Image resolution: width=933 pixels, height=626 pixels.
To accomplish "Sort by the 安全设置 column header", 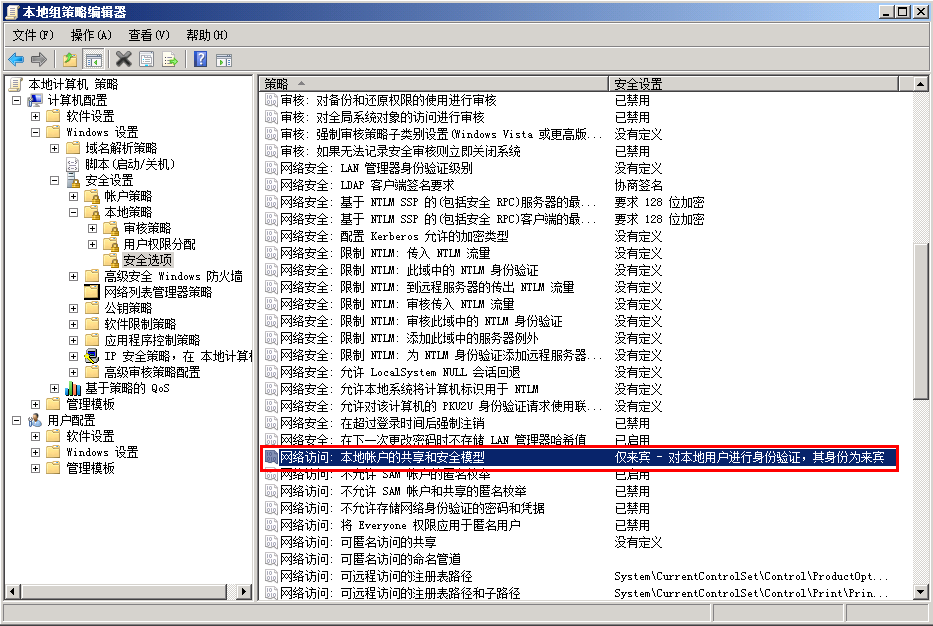I will (753, 83).
